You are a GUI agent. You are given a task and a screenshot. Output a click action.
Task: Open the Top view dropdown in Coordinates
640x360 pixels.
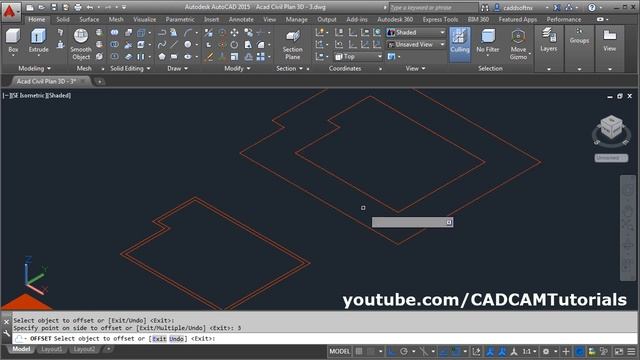[358, 57]
